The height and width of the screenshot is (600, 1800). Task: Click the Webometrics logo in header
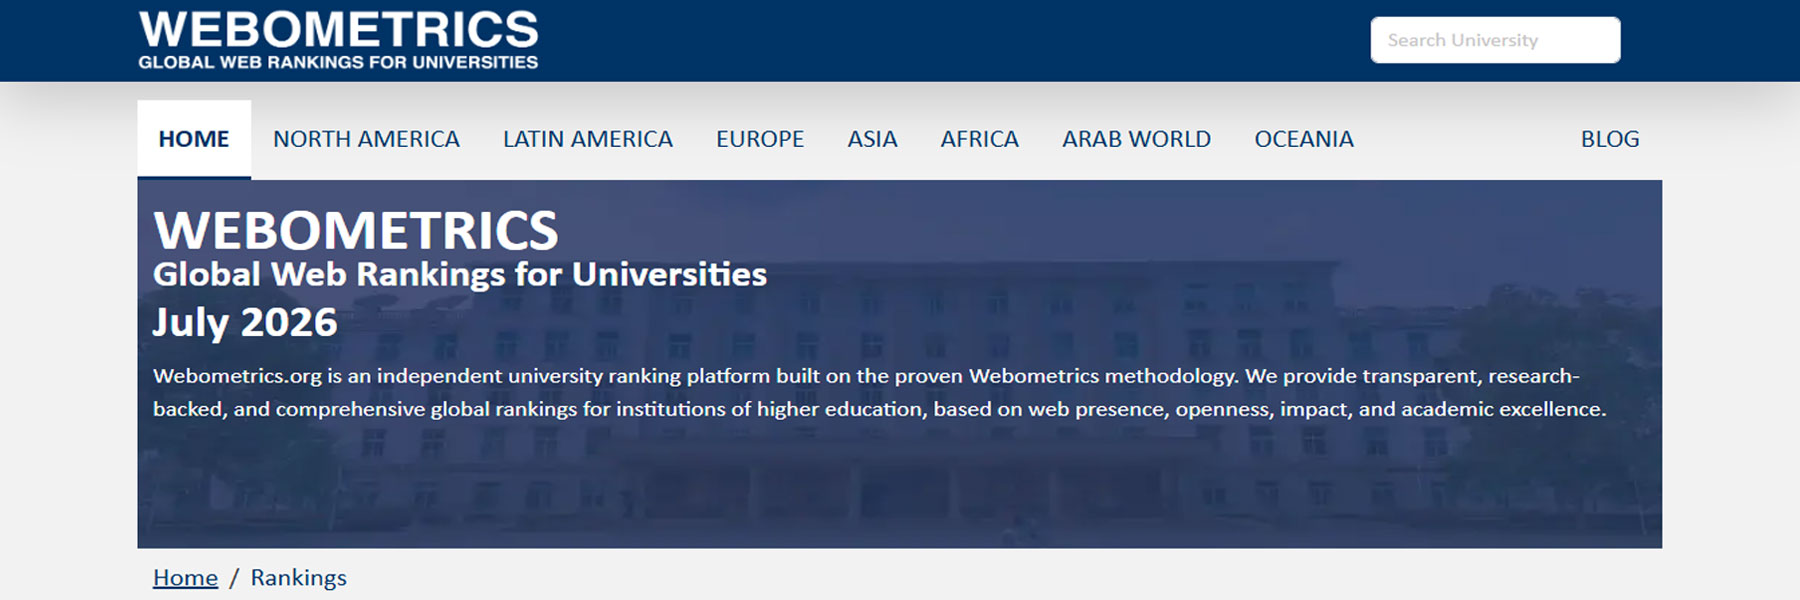[338, 40]
